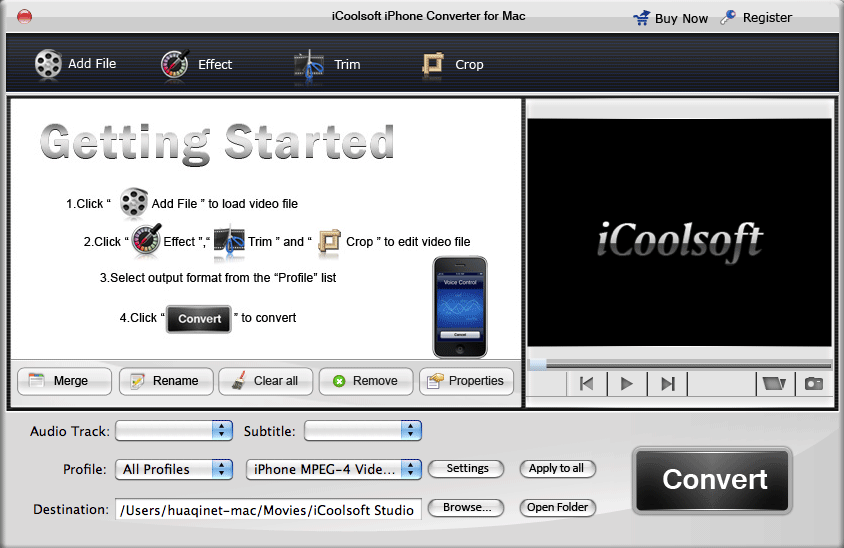Close the window with the red button
The image size is (844, 548).
pyautogui.click(x=24, y=17)
